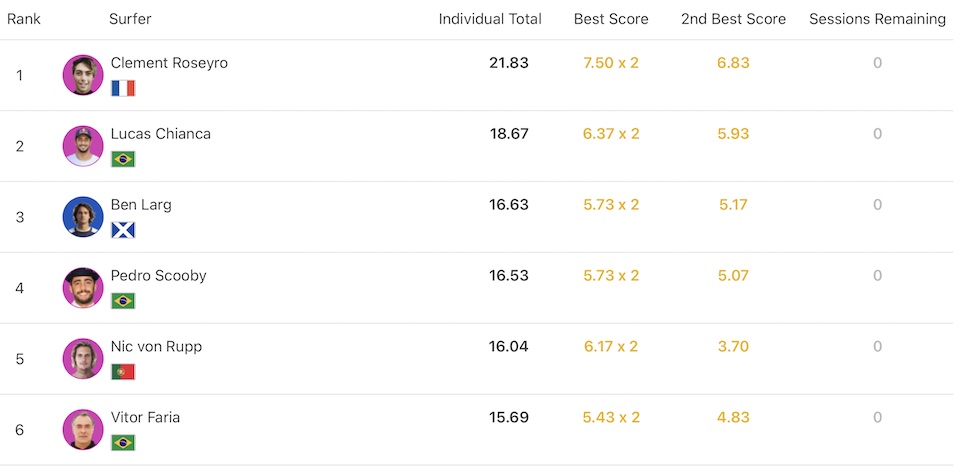The height and width of the screenshot is (471, 960).
Task: Open Pedro Scooby's name link
Action: 158,276
